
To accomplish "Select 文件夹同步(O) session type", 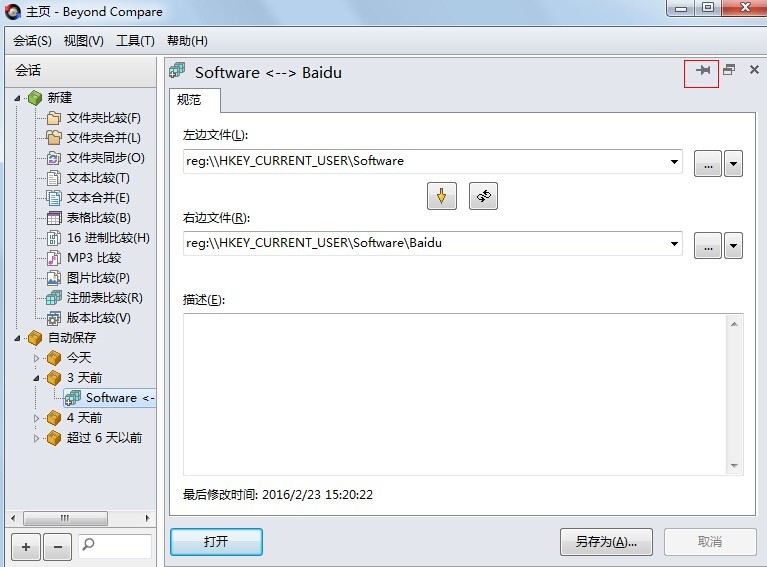I will tap(105, 158).
